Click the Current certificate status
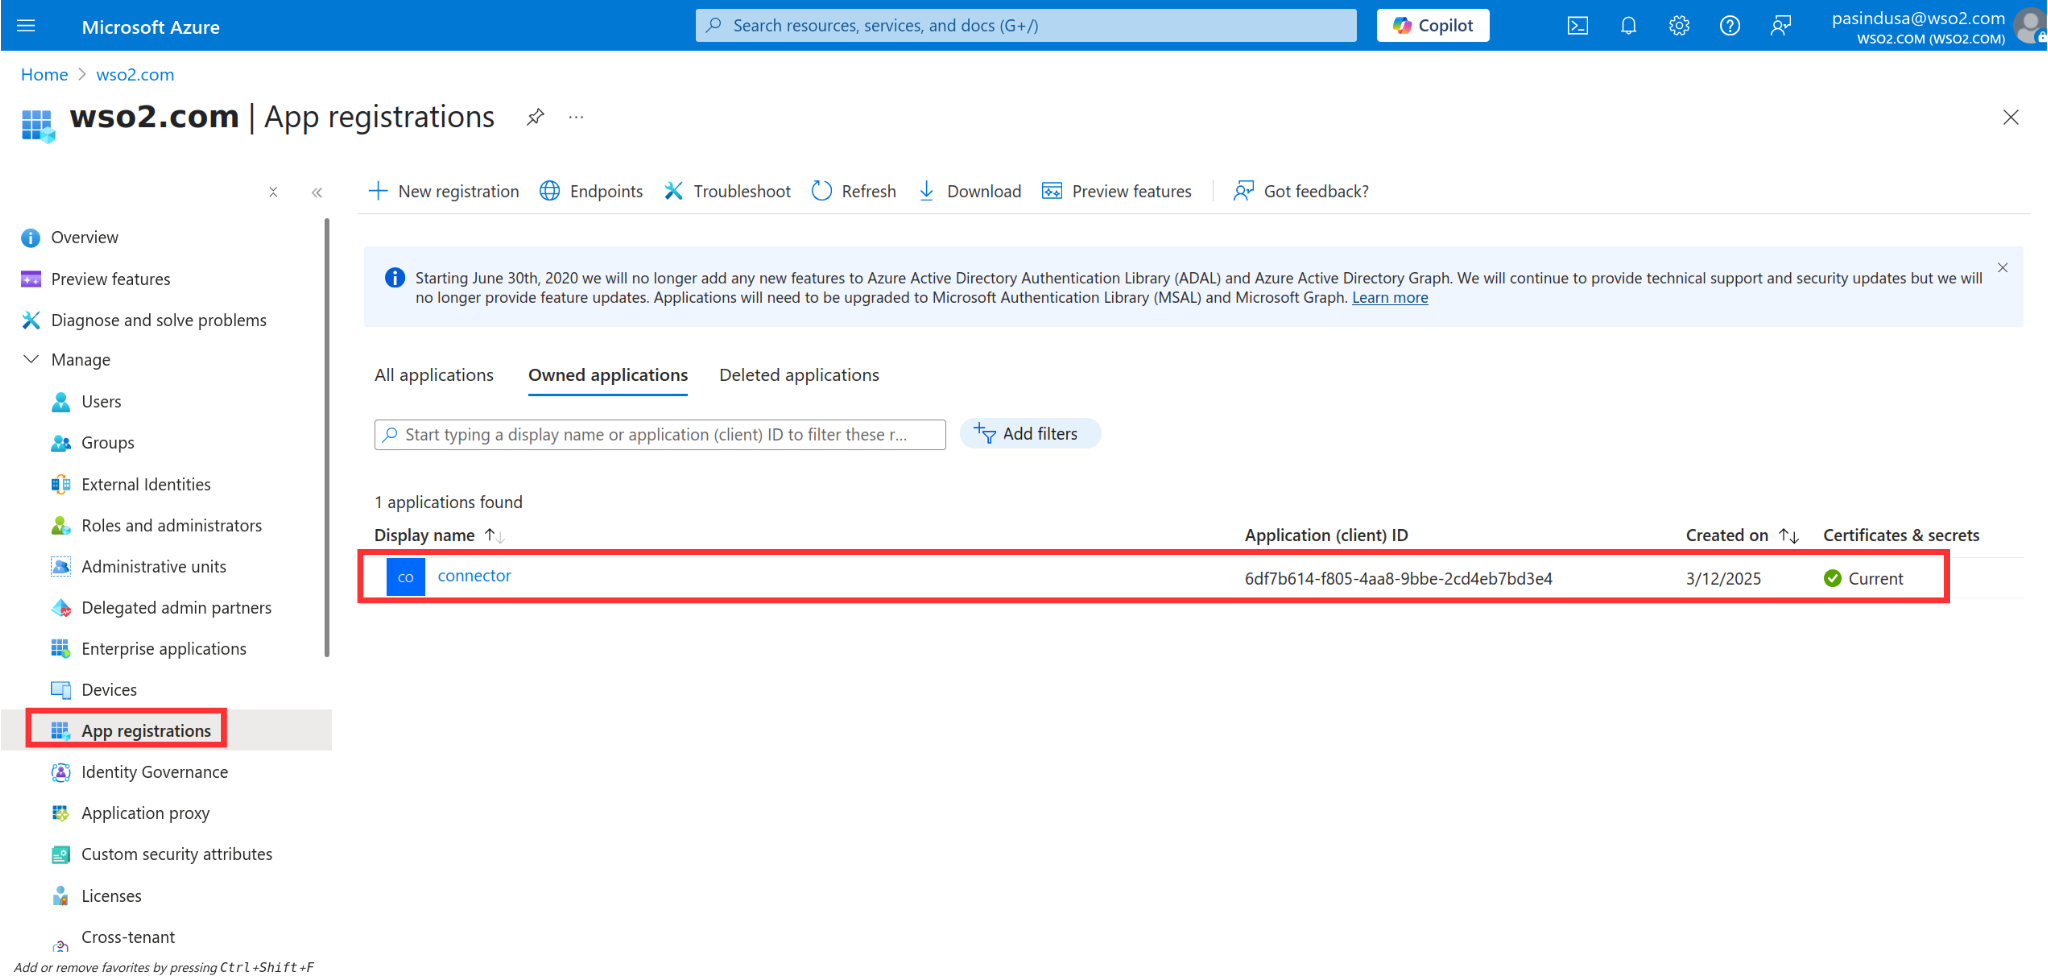The image size is (2048, 980). click(1863, 579)
